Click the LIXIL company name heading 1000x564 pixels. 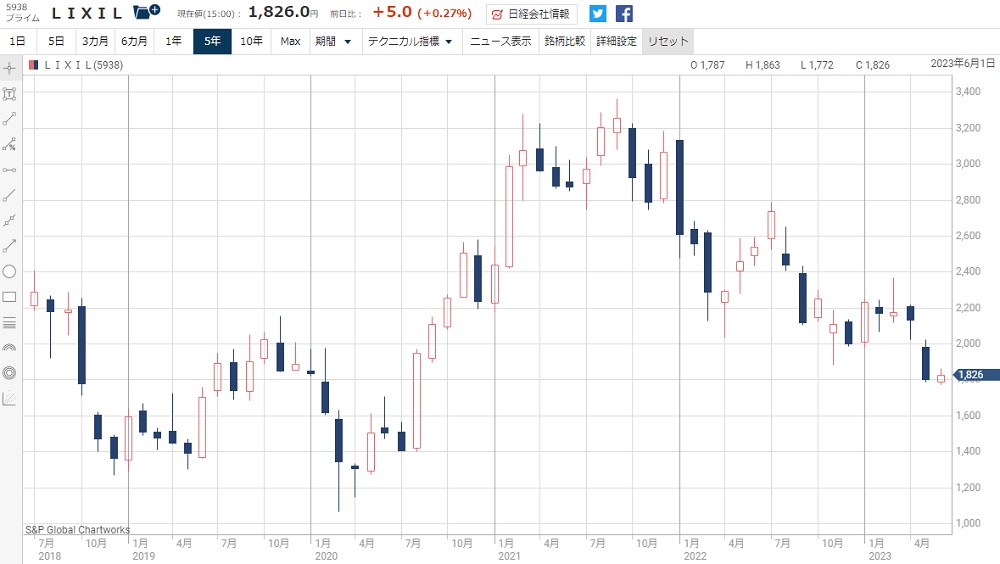(87, 13)
